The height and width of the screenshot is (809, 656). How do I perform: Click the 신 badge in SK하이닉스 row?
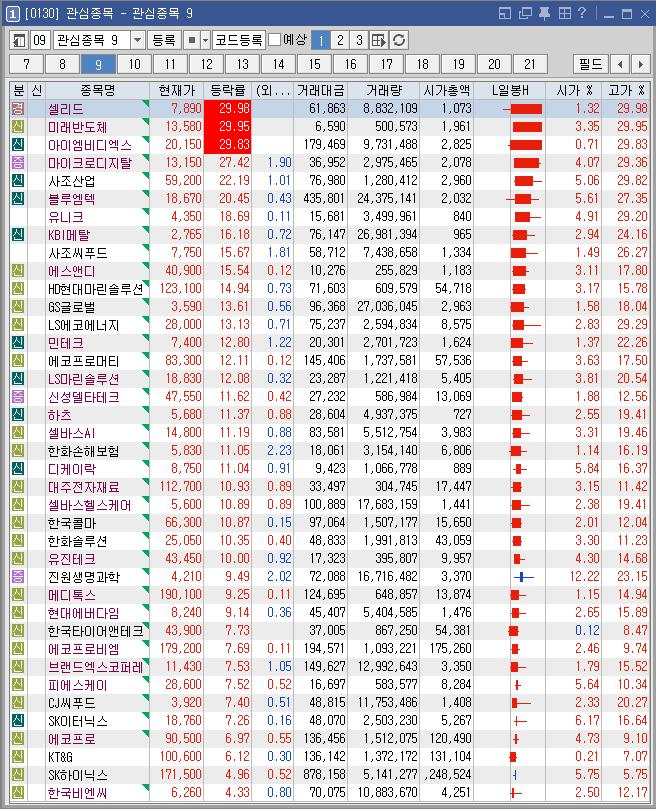point(18,774)
